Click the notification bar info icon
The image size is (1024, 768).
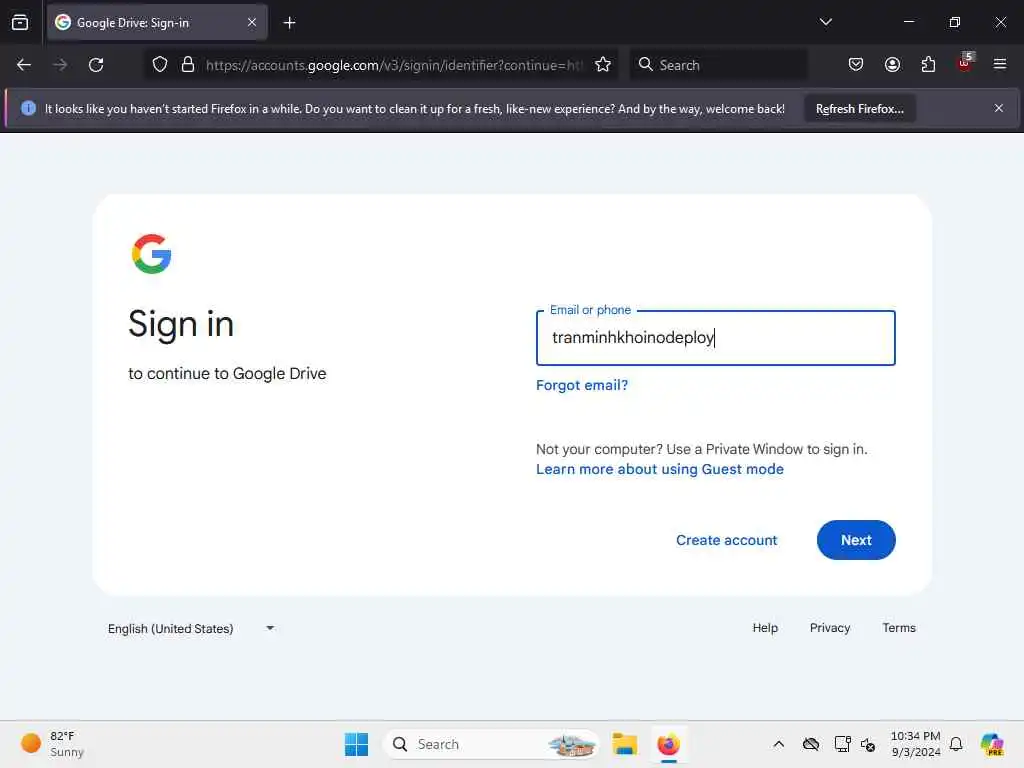click(x=28, y=108)
